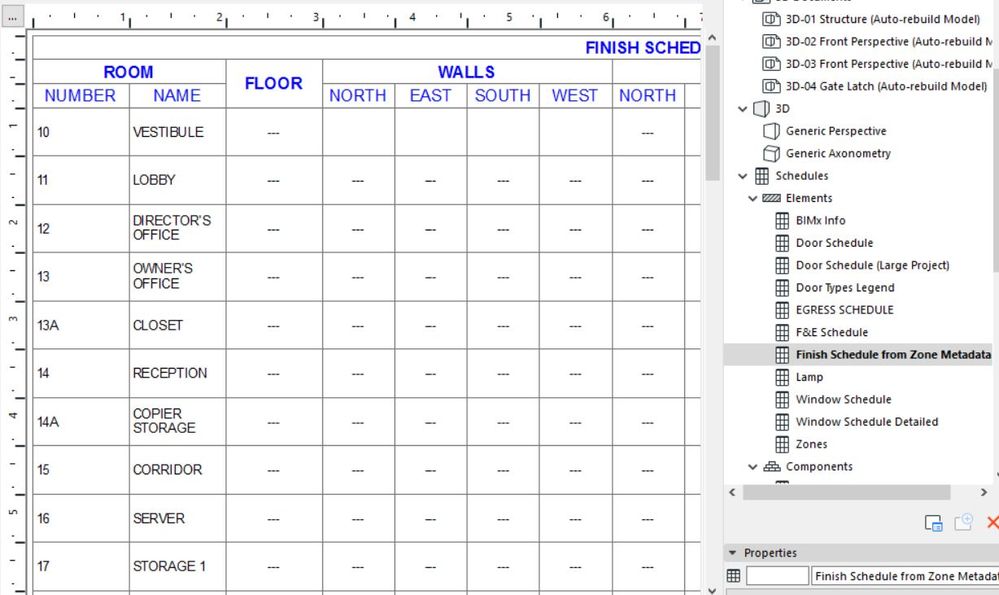Click the CLOSET name cell
Screen dimensions: 999x595
pos(177,325)
